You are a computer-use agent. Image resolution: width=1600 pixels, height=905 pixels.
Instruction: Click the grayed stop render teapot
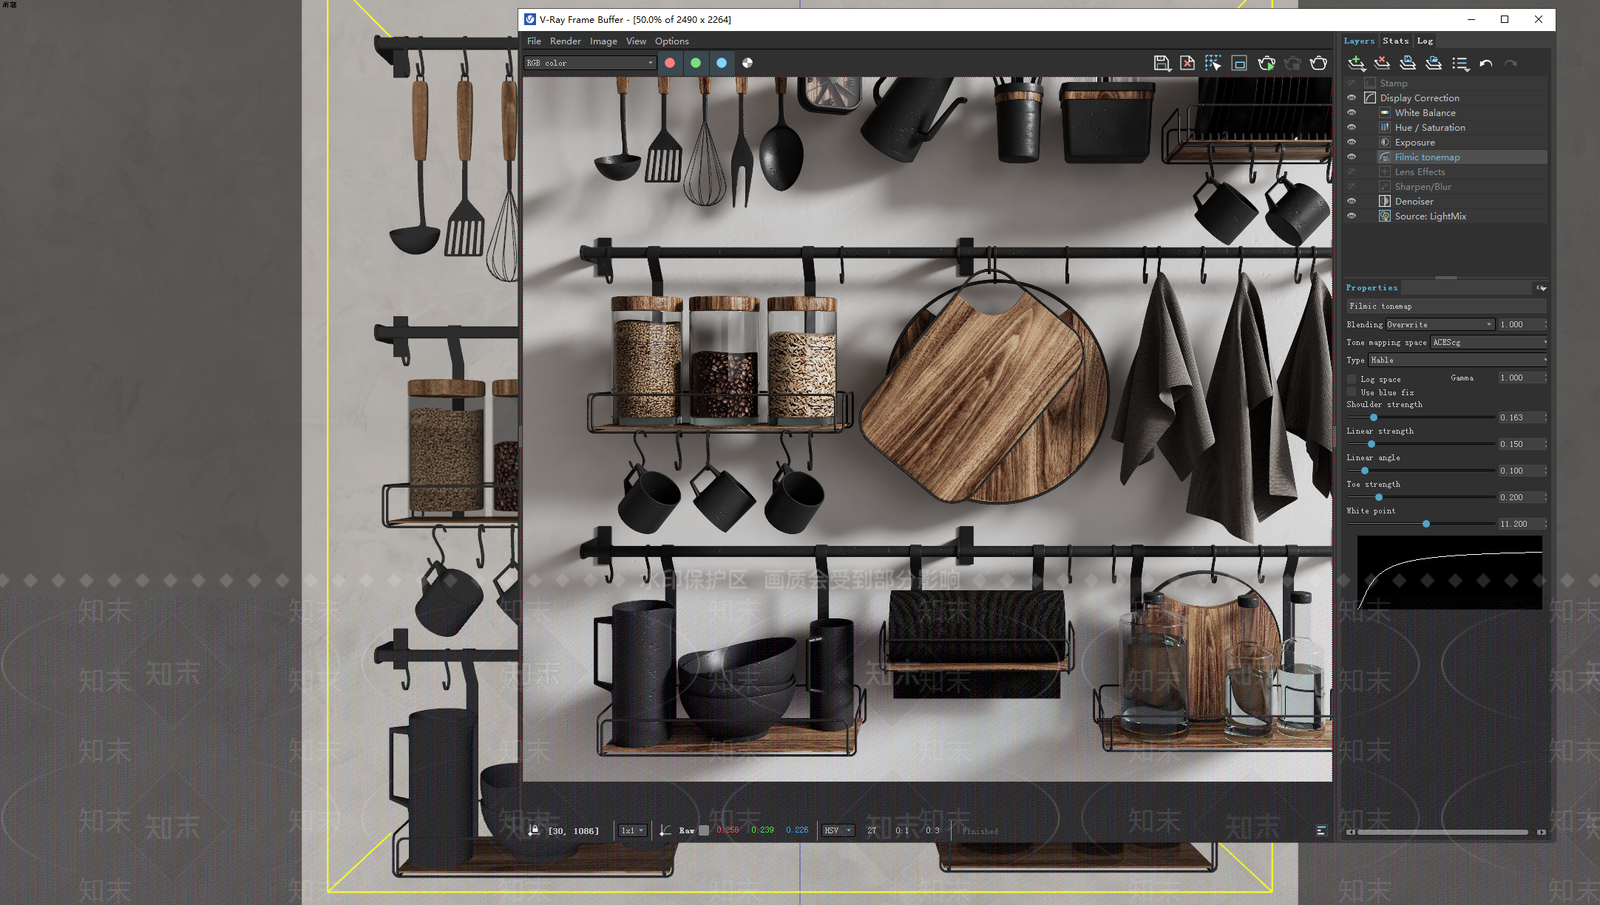[1293, 63]
